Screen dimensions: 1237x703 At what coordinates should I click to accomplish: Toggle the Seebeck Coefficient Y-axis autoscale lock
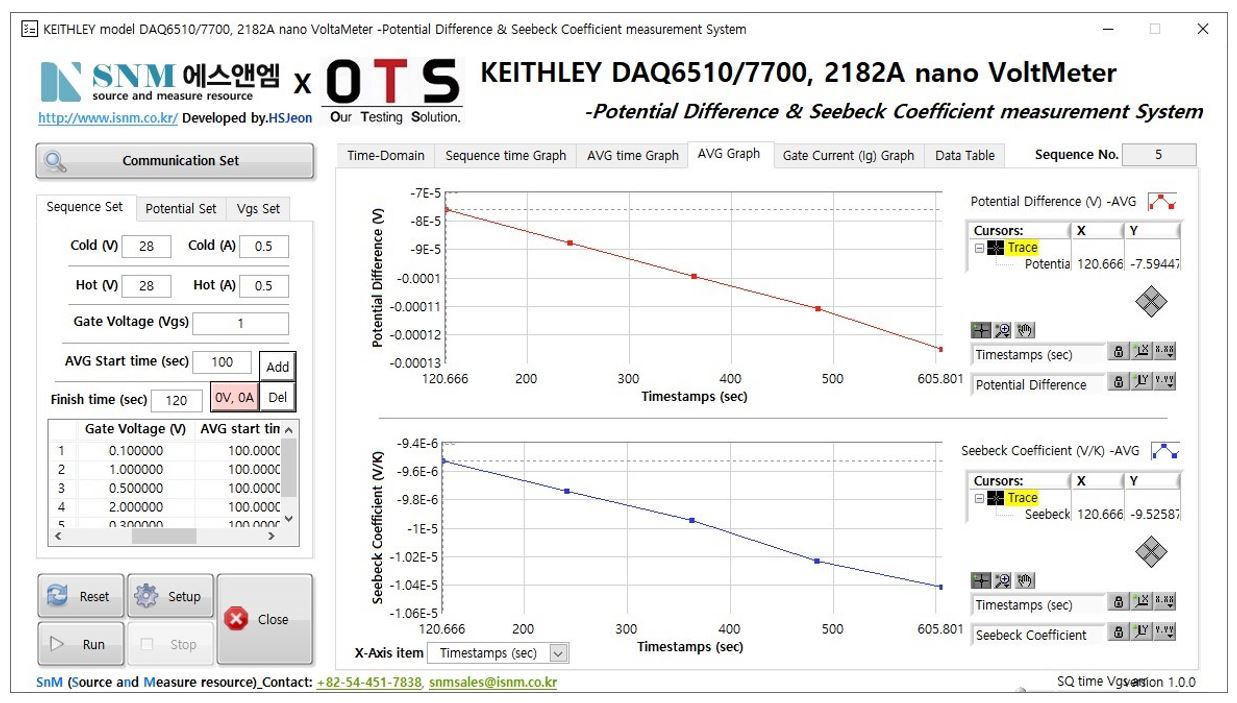pos(1118,633)
